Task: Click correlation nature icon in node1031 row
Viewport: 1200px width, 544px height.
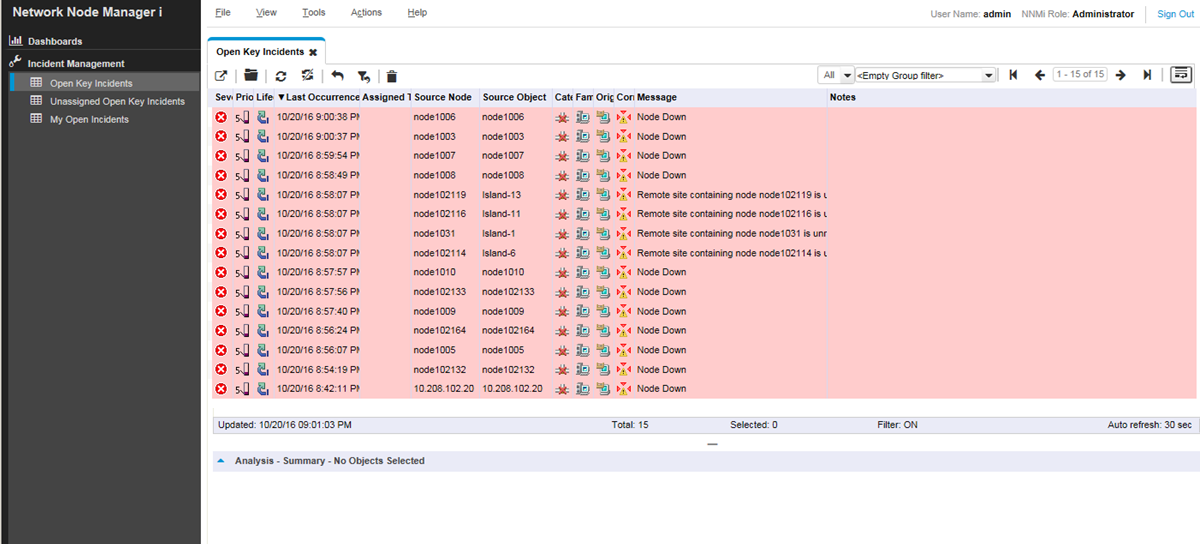Action: click(x=624, y=233)
